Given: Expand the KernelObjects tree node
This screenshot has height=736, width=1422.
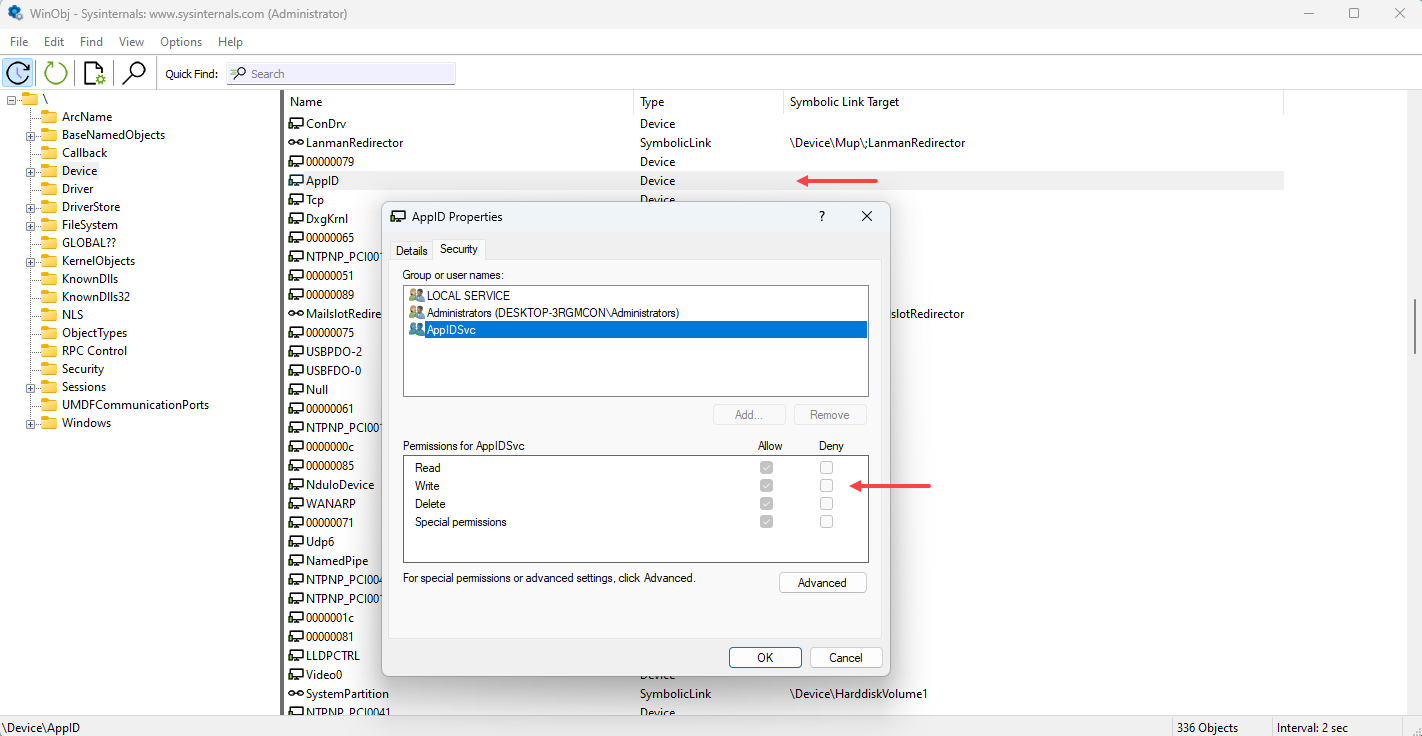Looking at the screenshot, I should click(x=31, y=262).
